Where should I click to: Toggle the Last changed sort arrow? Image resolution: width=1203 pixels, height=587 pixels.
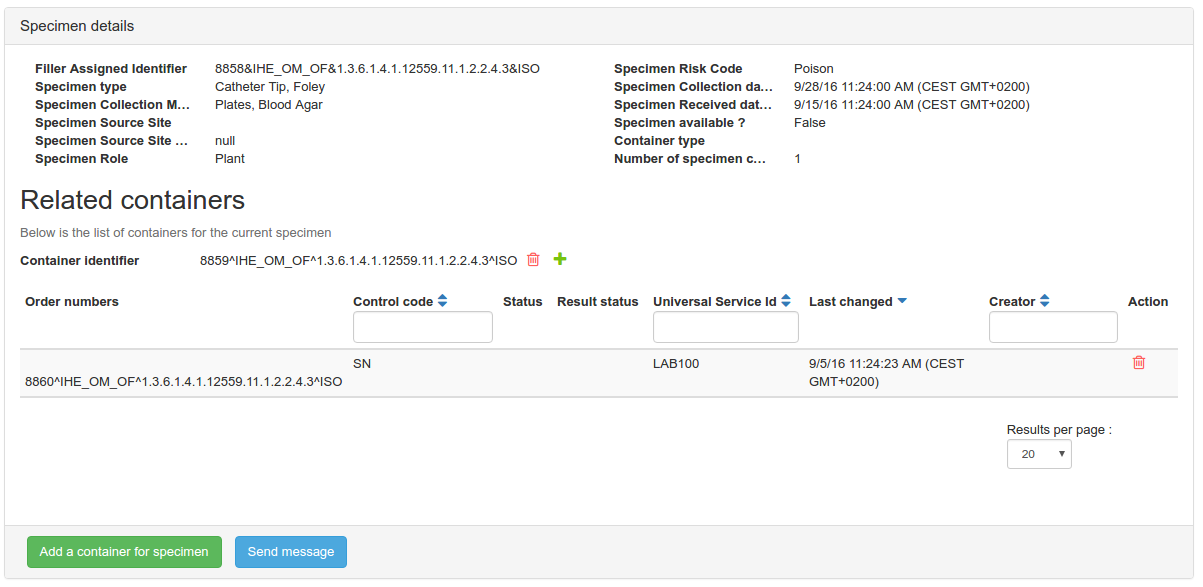[902, 301]
